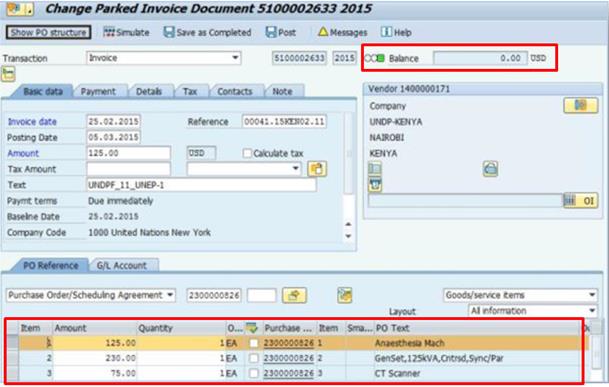This screenshot has height=387, width=609.
Task: Click the green balance status light
Action: pyautogui.click(x=381, y=58)
